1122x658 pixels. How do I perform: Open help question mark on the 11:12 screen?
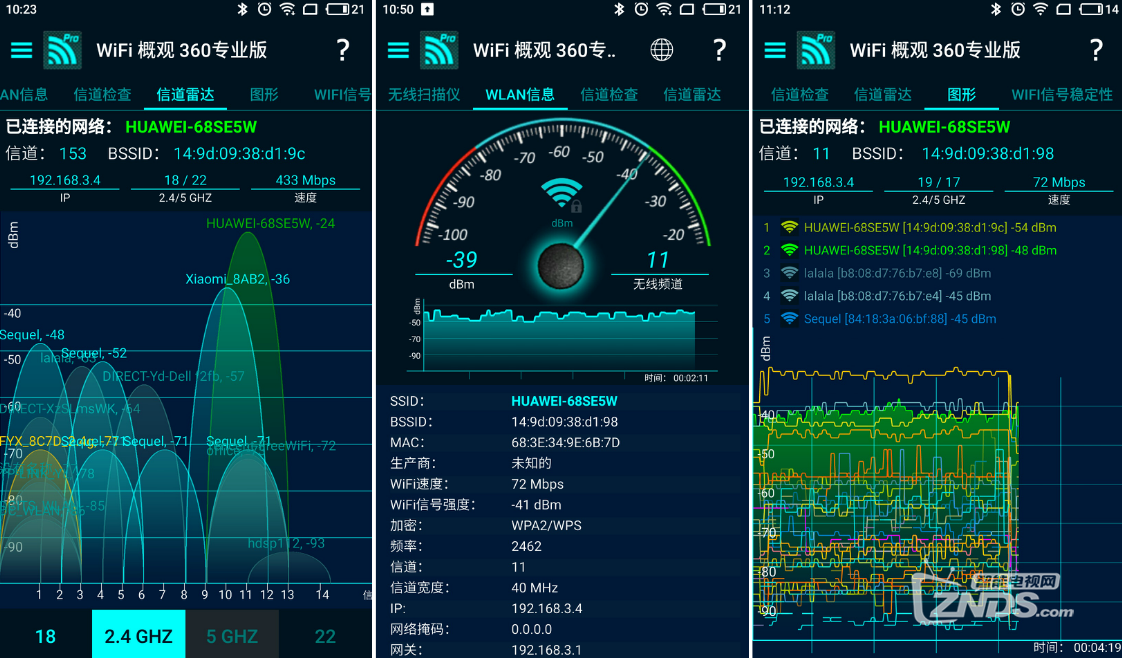pyautogui.click(x=1096, y=50)
